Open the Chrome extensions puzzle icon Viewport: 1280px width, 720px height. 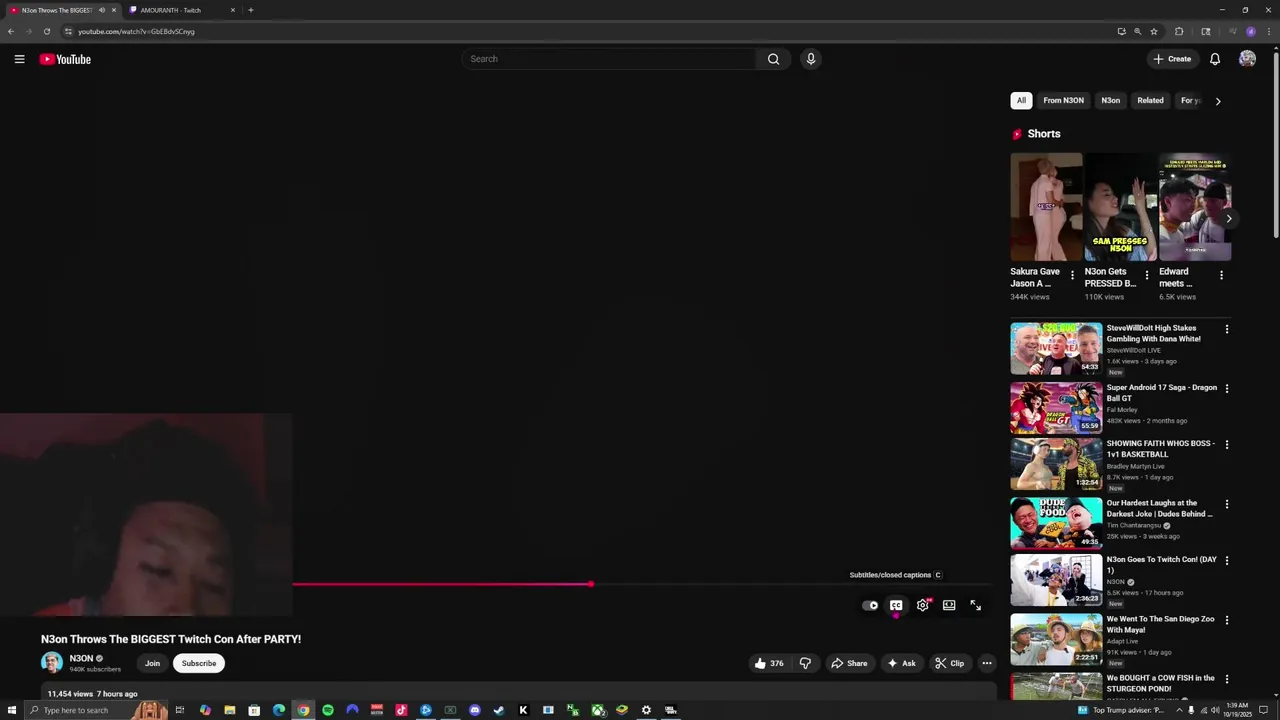coord(1179,31)
